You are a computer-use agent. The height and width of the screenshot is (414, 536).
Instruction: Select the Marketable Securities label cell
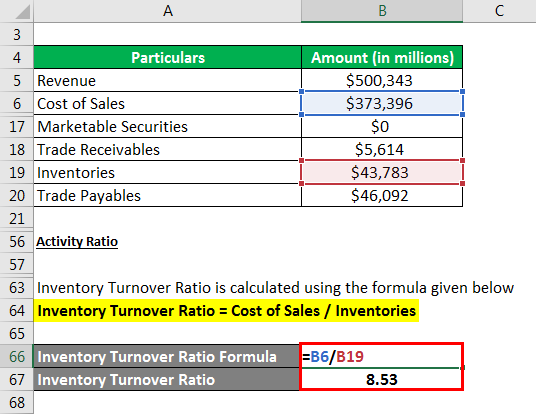pos(168,126)
